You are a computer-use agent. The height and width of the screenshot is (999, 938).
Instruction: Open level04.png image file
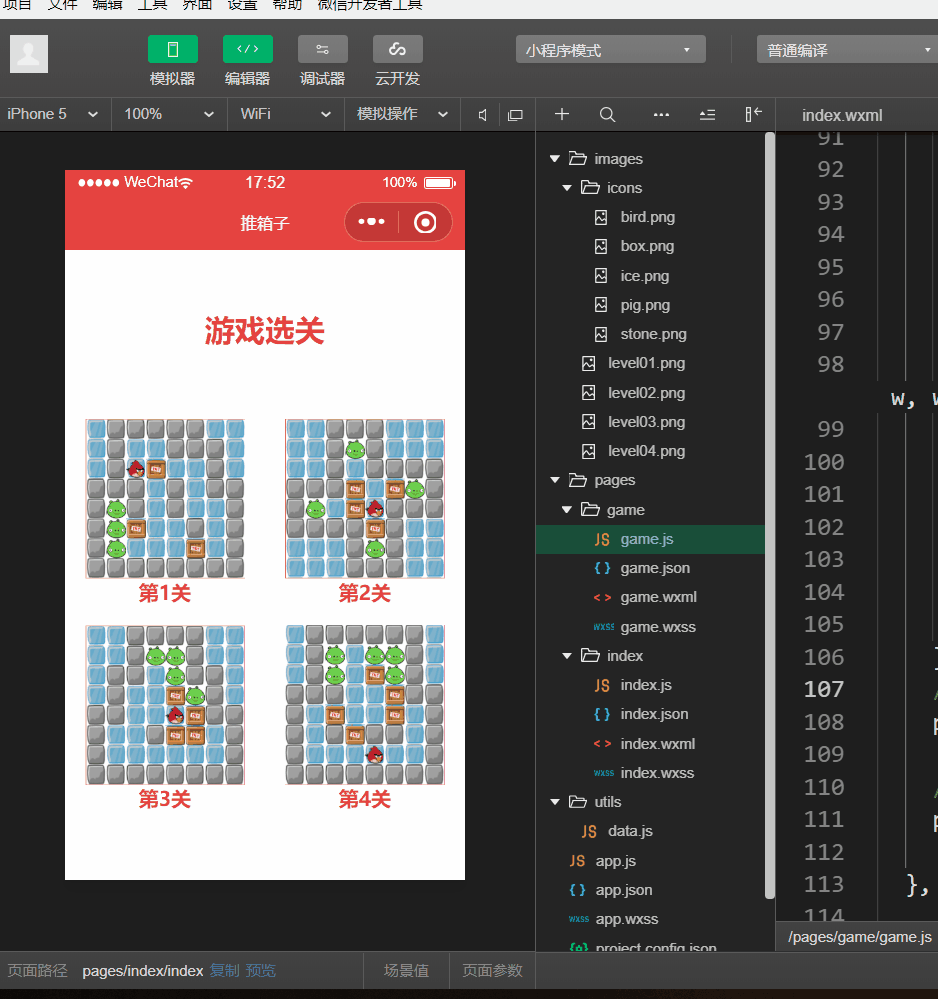(x=646, y=451)
